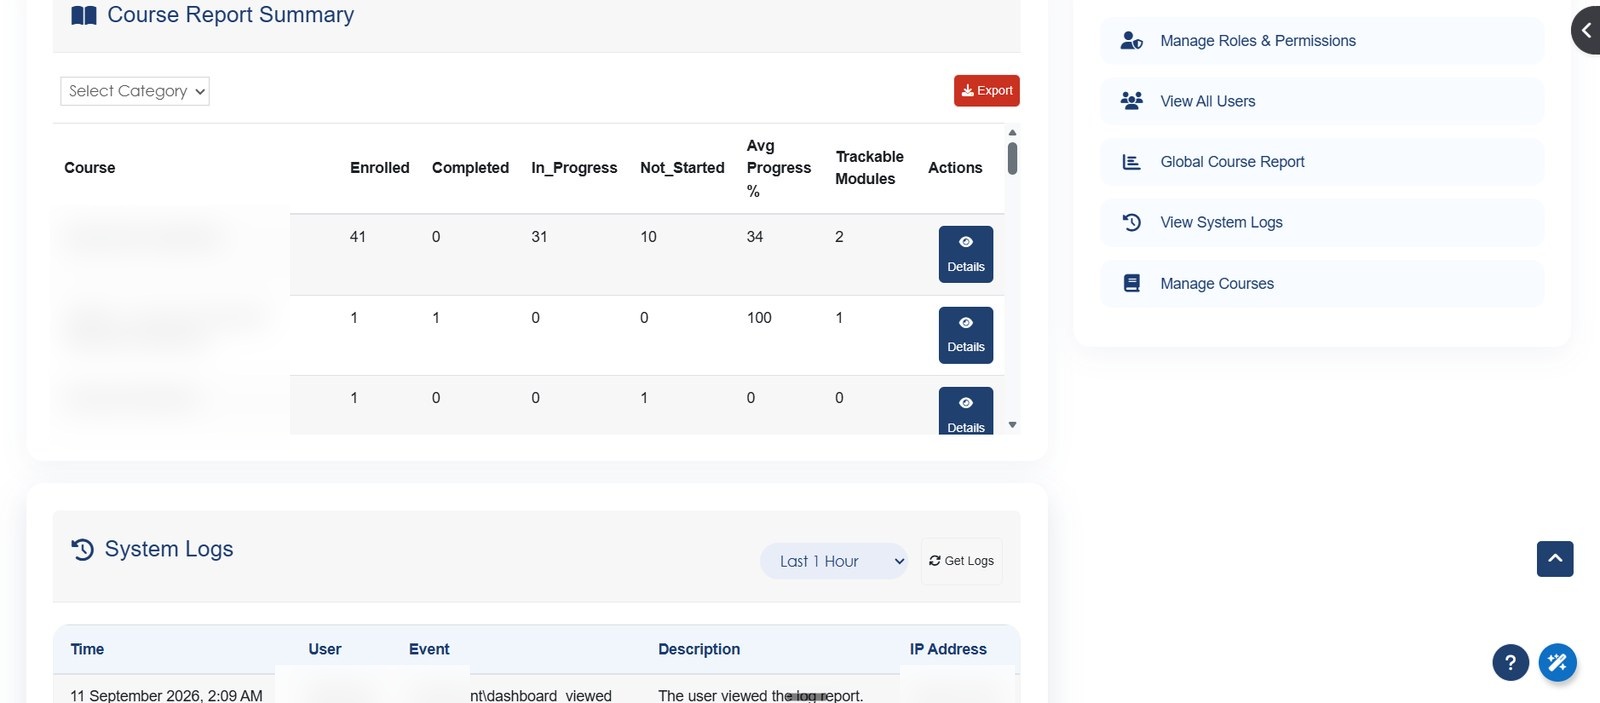Open Manage Courses

click(1322, 284)
